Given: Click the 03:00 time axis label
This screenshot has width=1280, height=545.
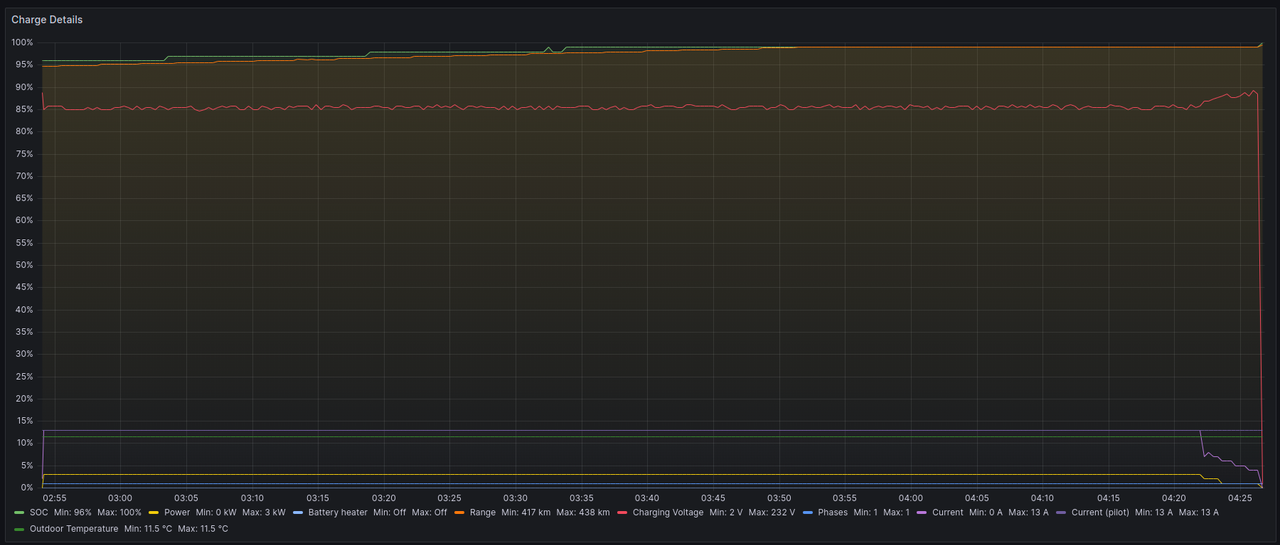Looking at the screenshot, I should pos(120,497).
